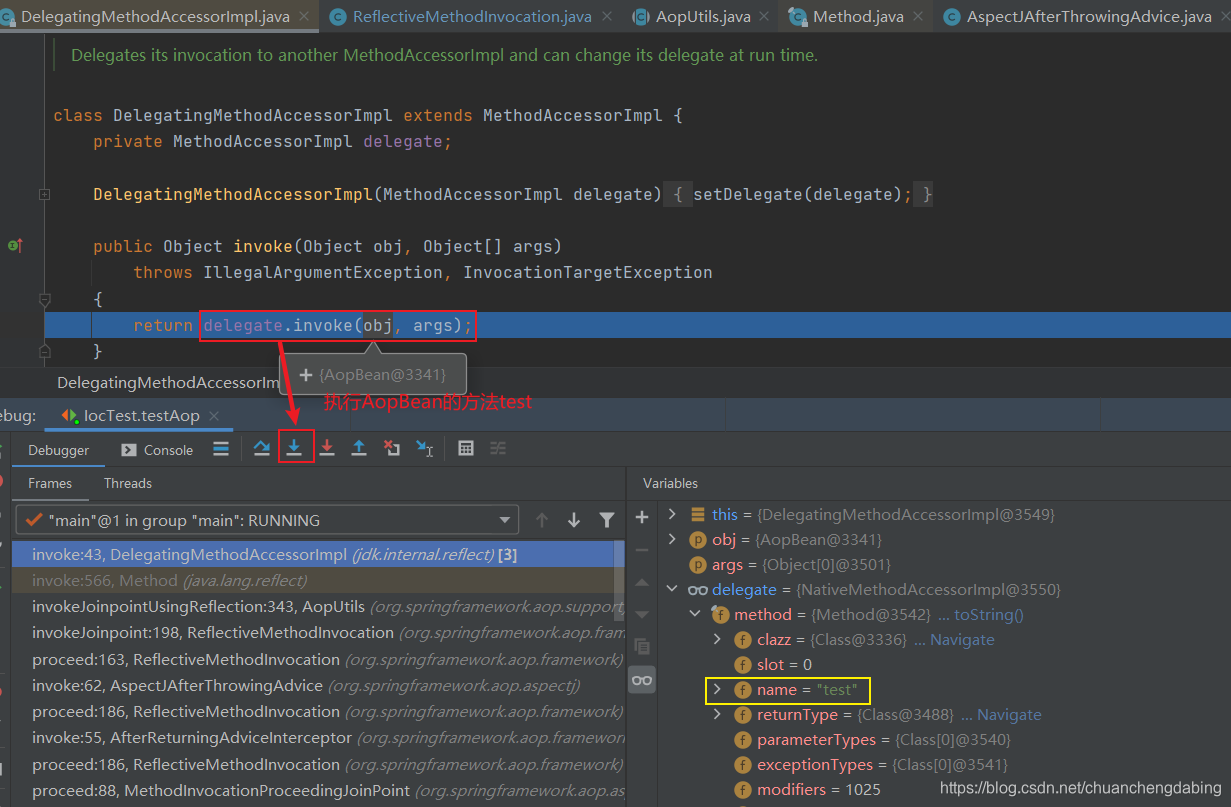The width and height of the screenshot is (1231, 807).
Task: Select previous frame with up arrow
Action: coord(542,520)
